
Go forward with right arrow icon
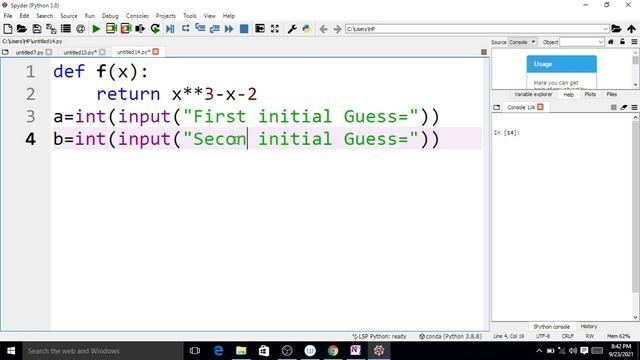[x=337, y=29]
